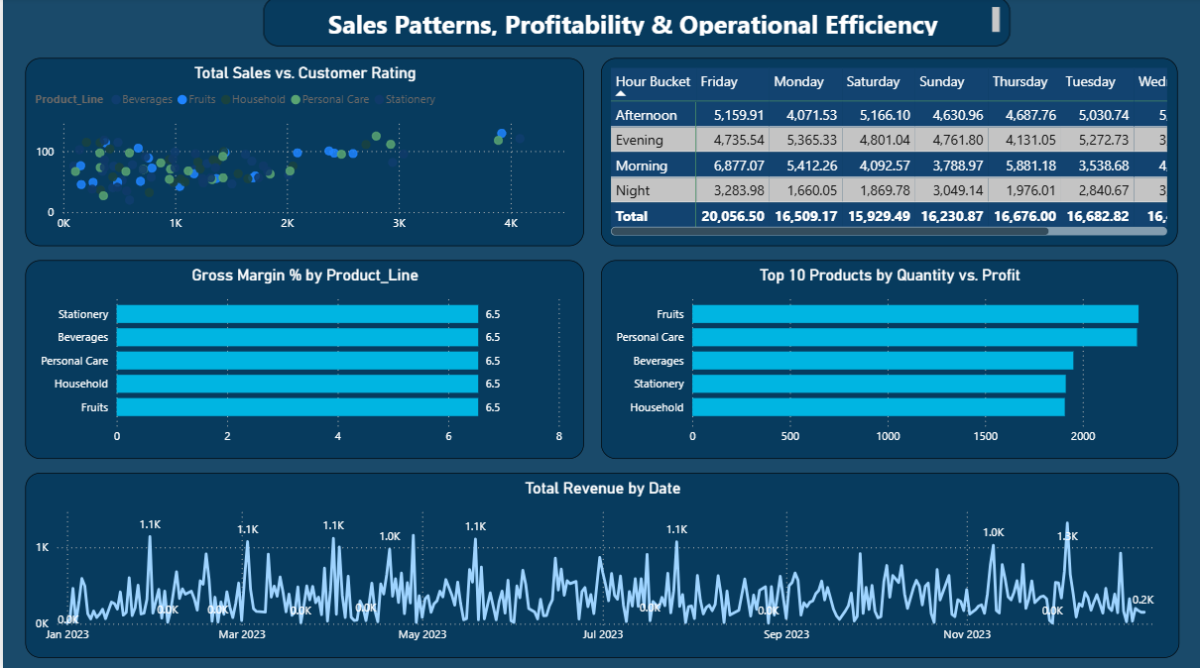Click the Fruits legend marker in scatter chart
The image size is (1200, 668).
[183, 100]
